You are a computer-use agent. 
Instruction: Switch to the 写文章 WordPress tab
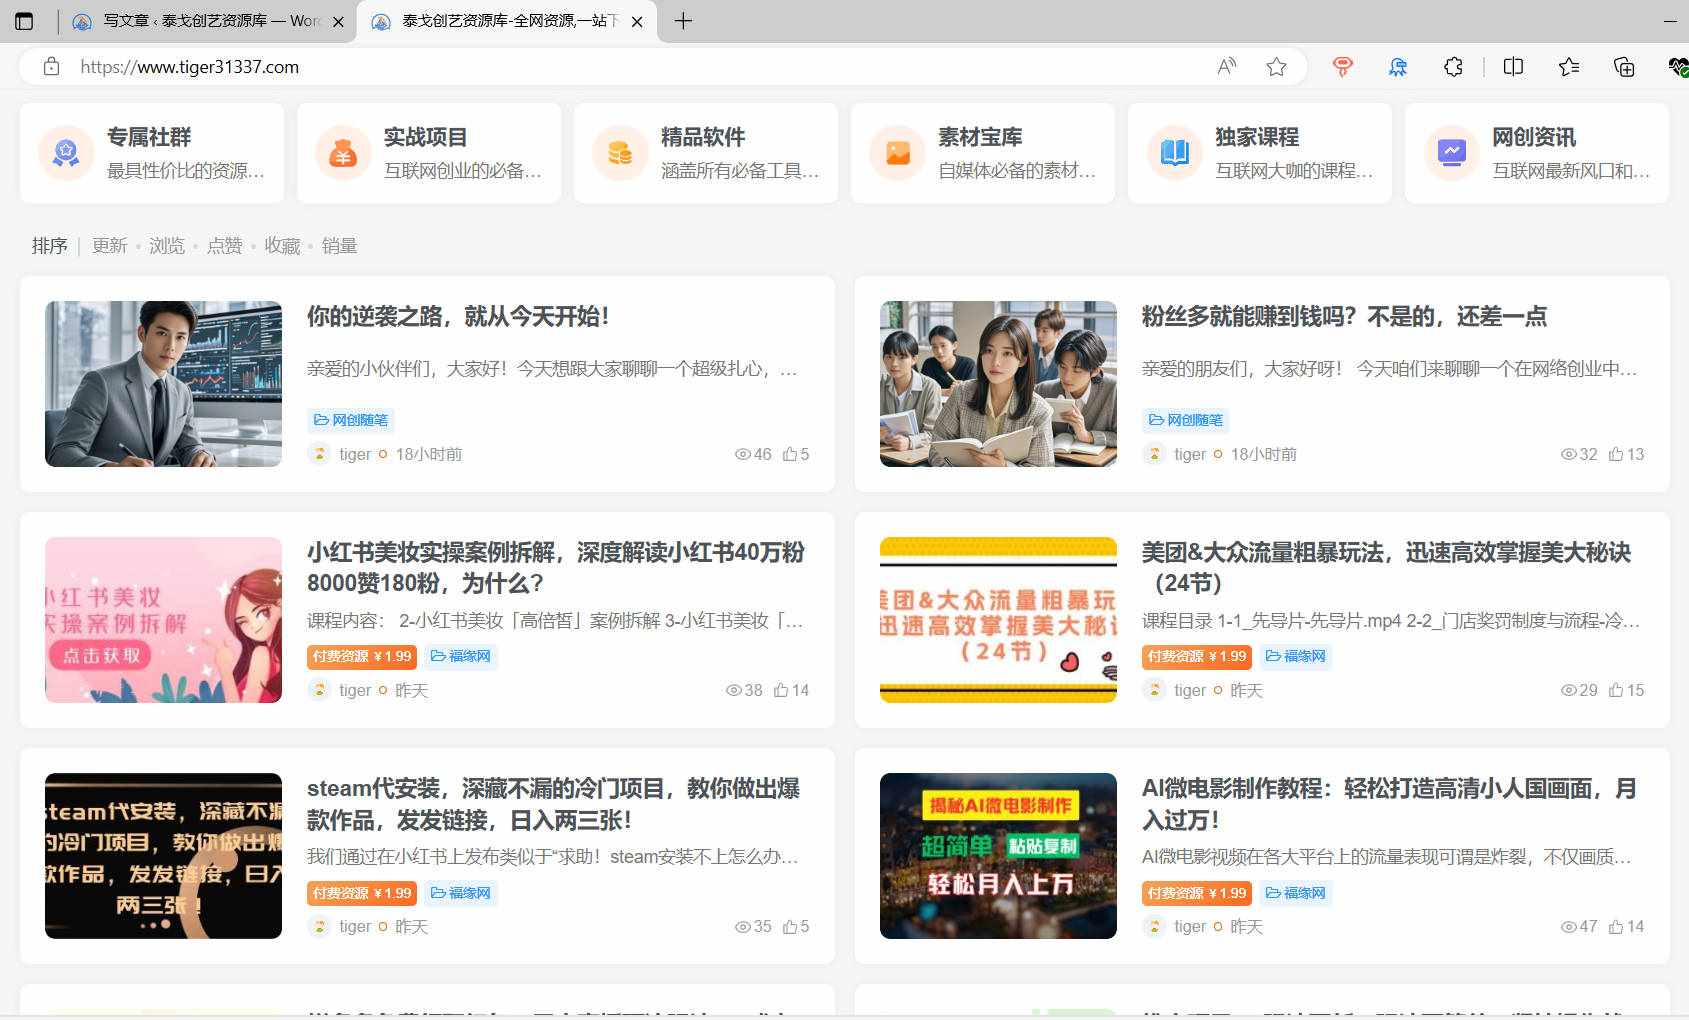point(207,21)
